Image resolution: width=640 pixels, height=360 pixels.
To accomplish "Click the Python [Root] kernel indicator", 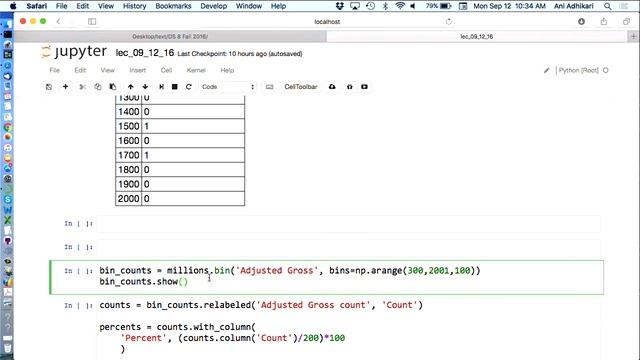I will 578,70.
